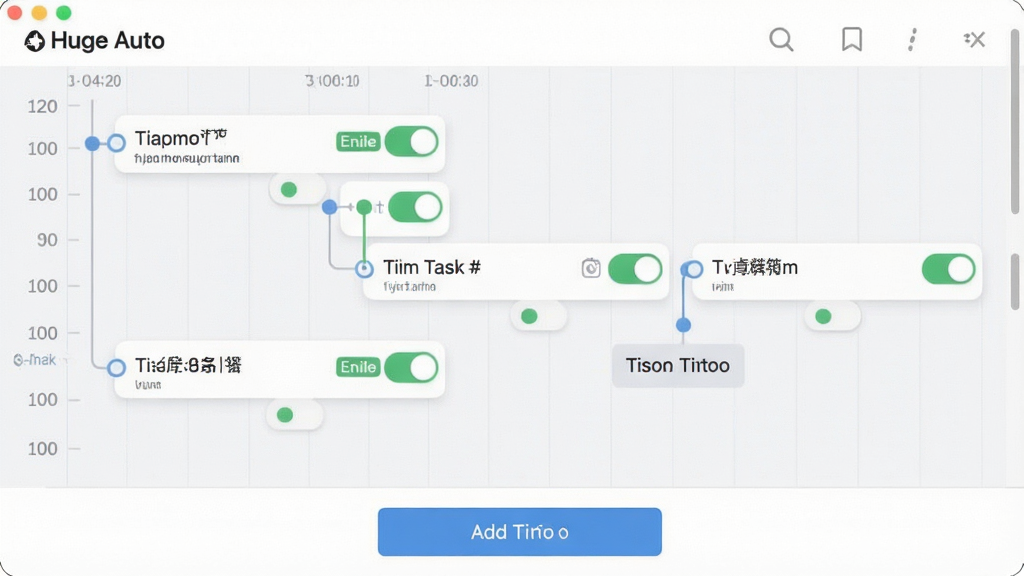Click the solid blue node beside the green node

click(330, 207)
